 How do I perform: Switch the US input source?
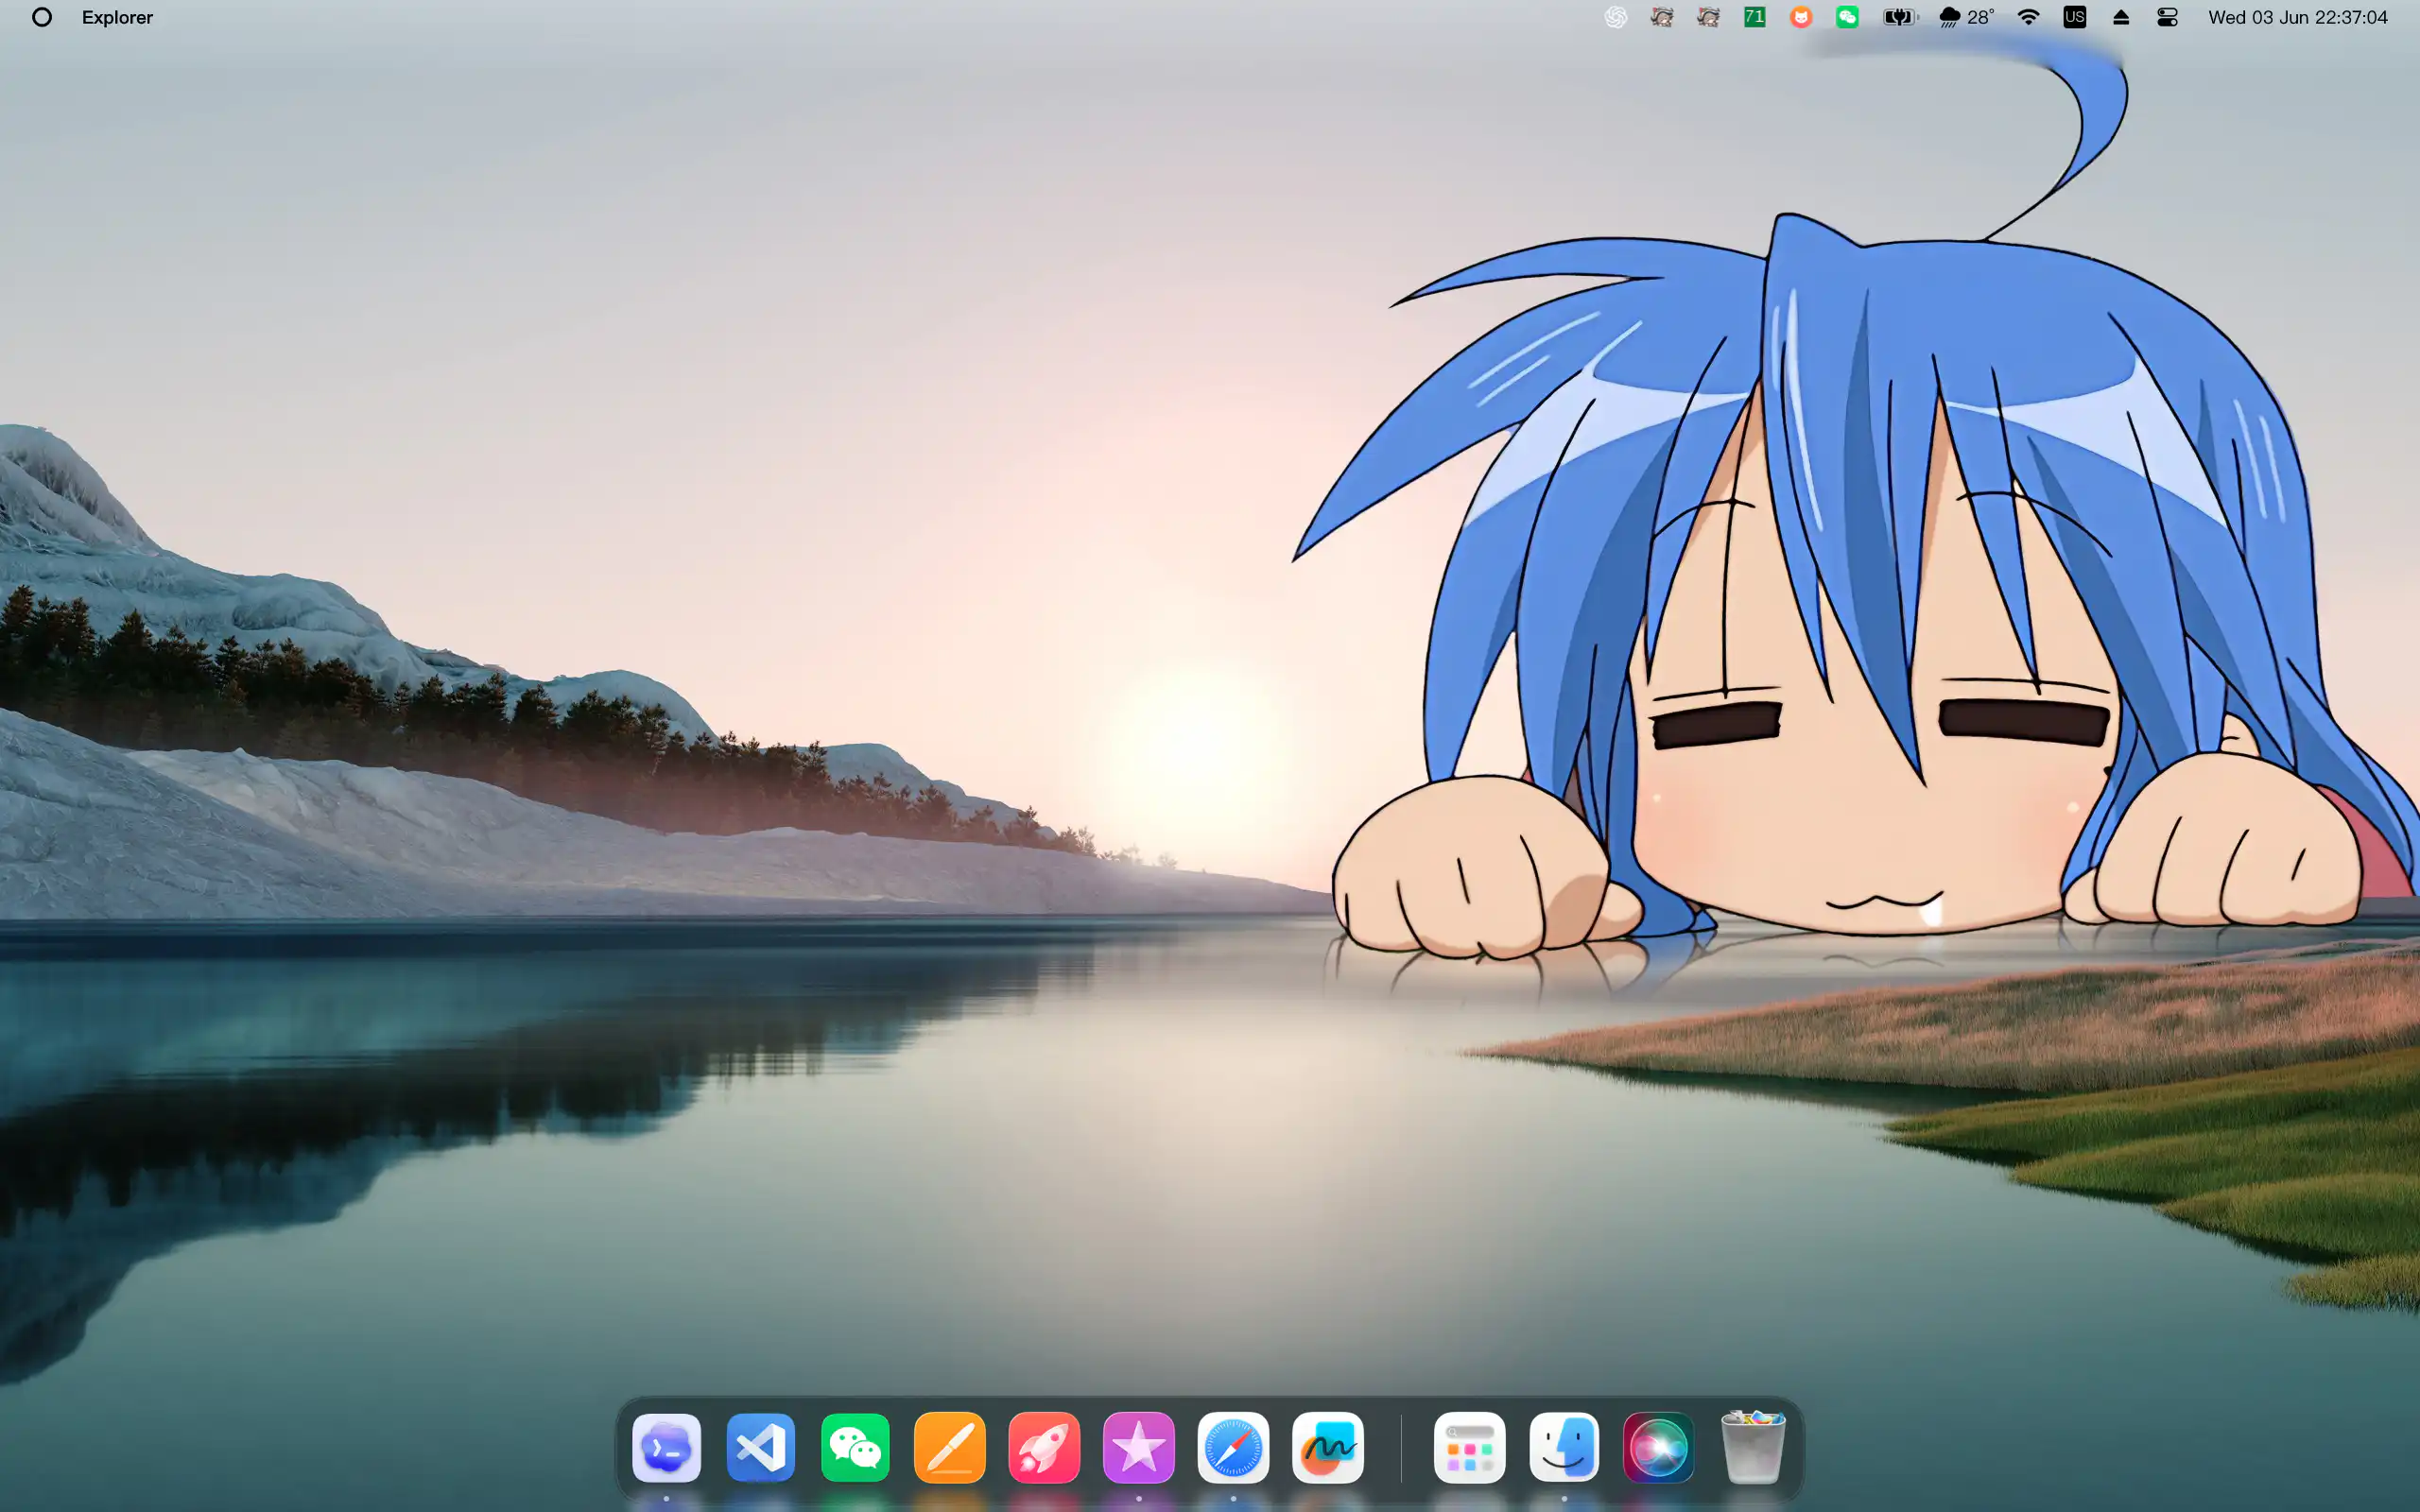pos(2074,17)
